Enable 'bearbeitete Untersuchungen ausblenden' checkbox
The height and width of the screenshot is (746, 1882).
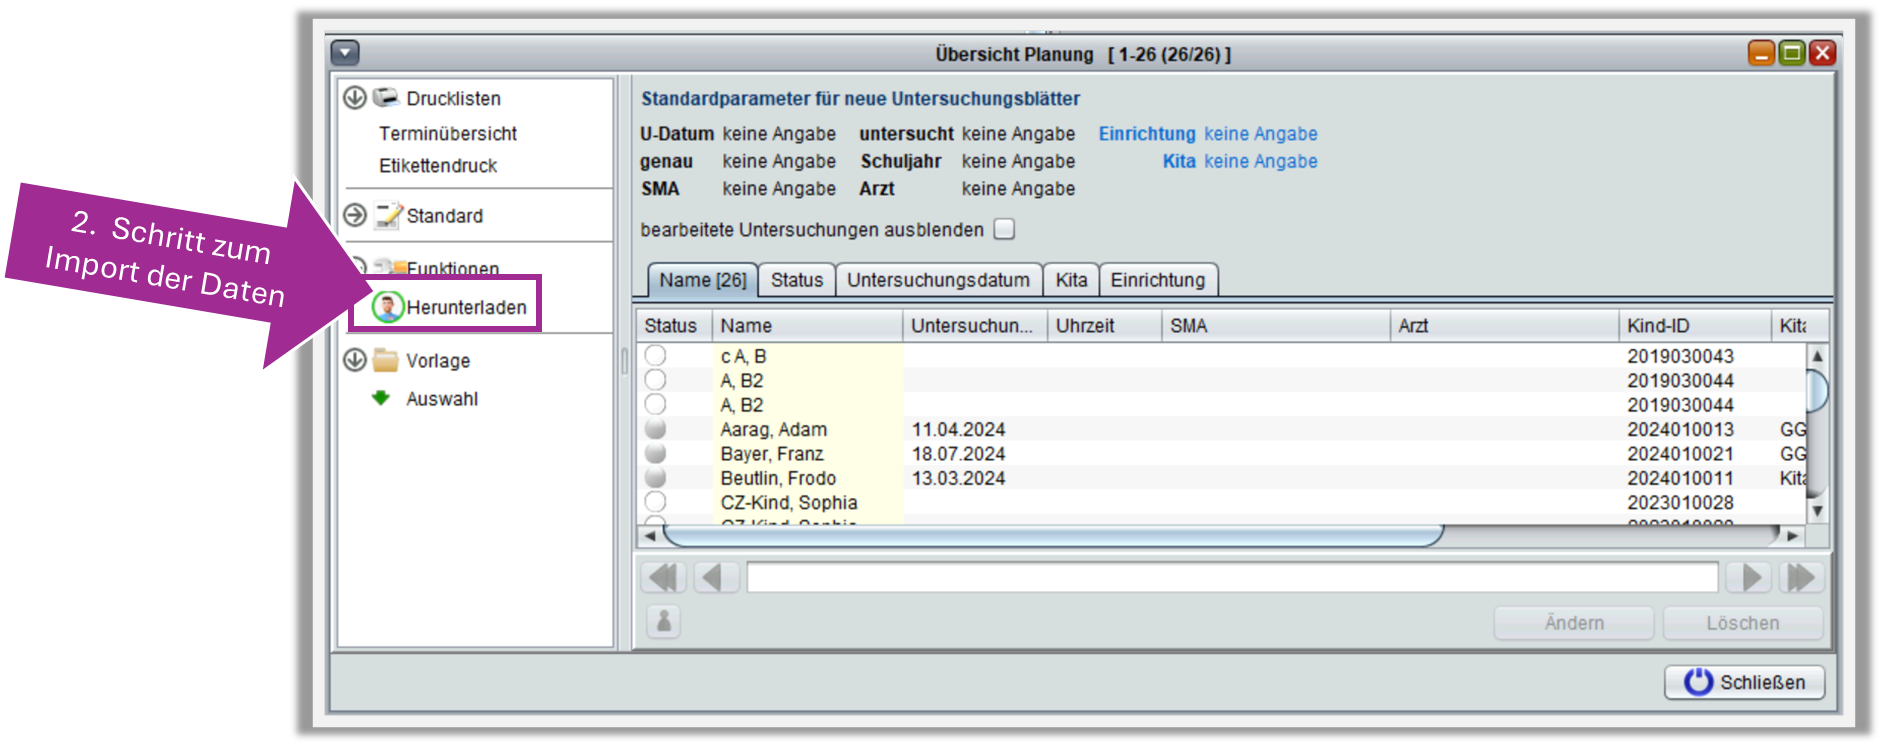pos(1004,229)
